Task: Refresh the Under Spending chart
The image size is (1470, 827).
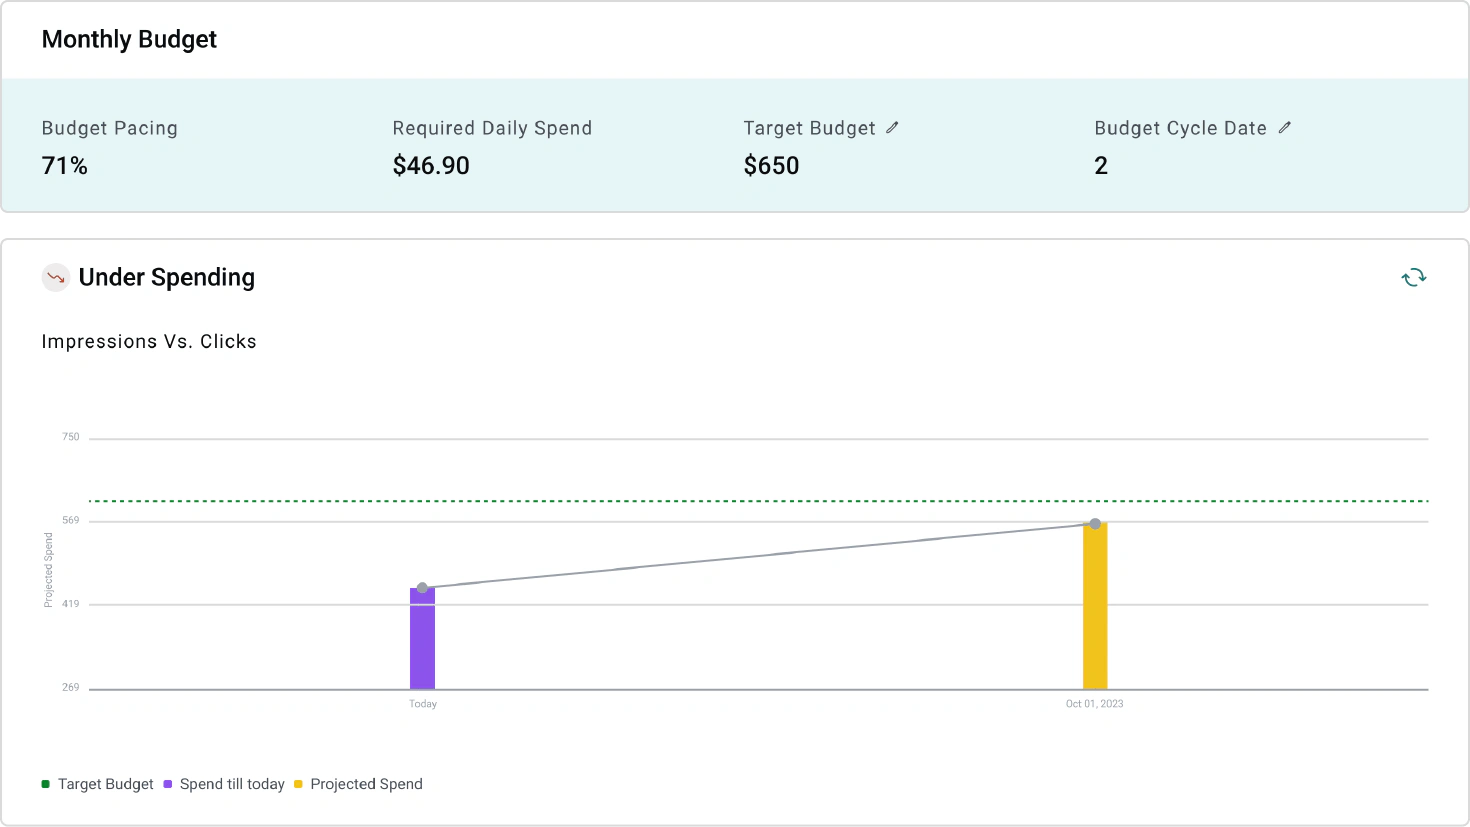Action: pyautogui.click(x=1413, y=277)
